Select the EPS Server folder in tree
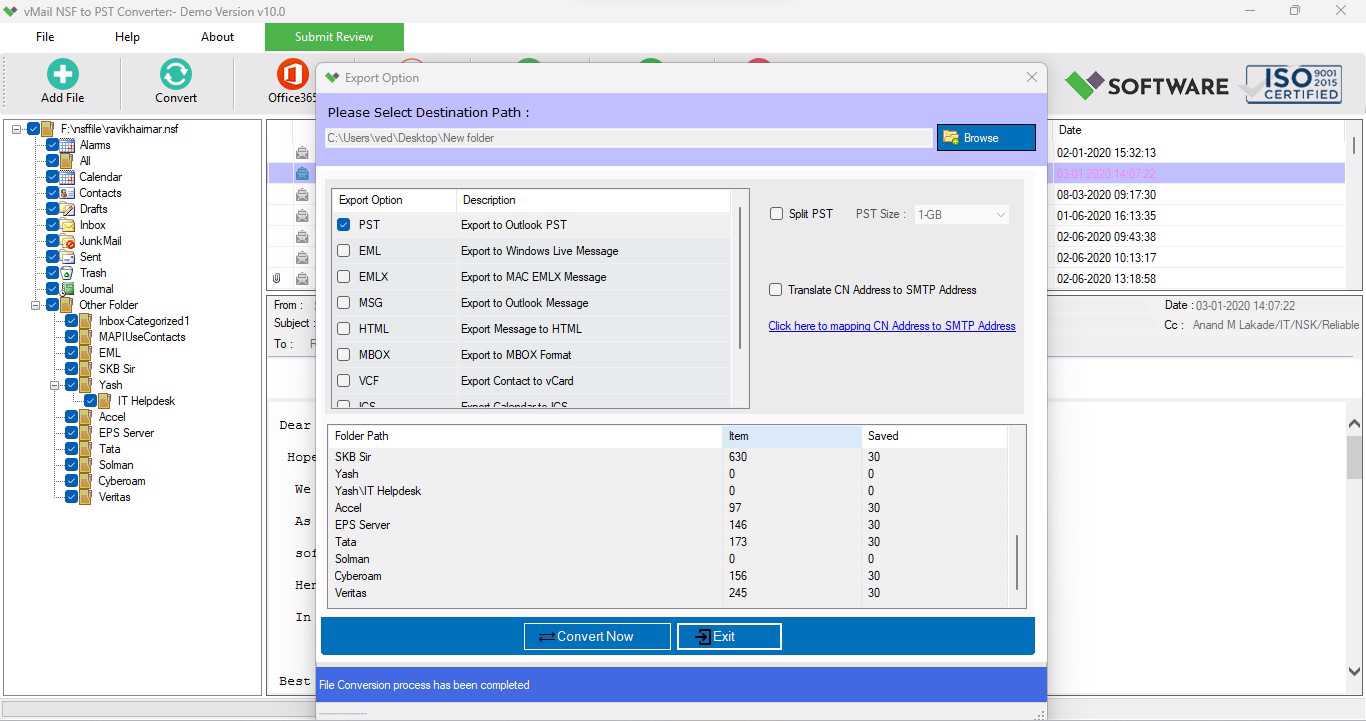This screenshot has height=721, width=1366. point(126,433)
